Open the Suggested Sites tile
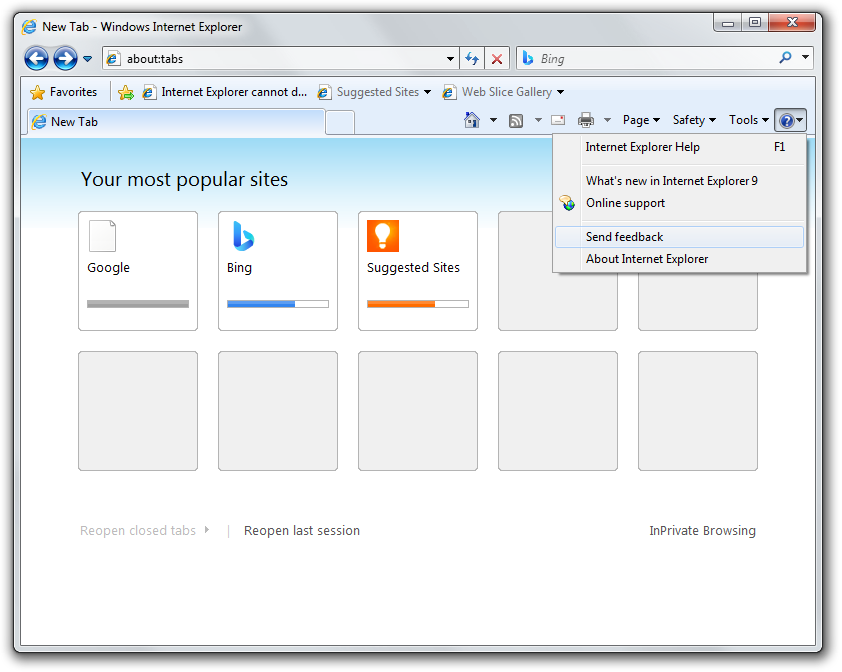This screenshot has width=842, height=672. click(418, 271)
